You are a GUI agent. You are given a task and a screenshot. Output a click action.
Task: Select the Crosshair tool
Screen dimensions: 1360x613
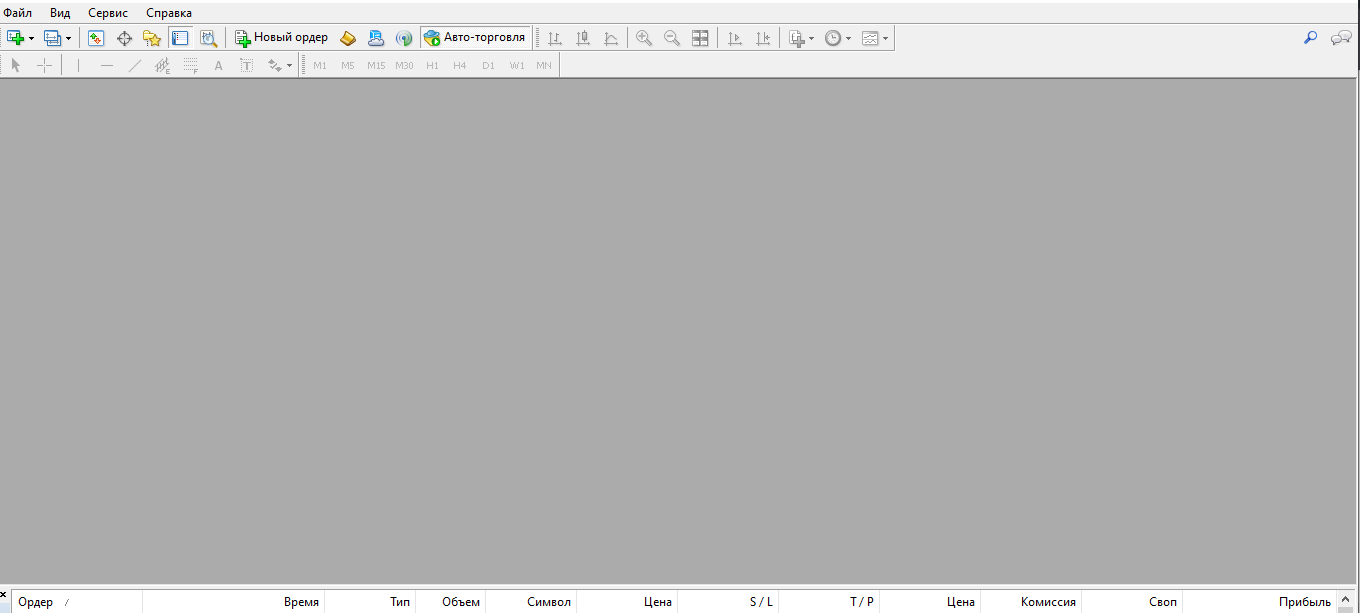45,66
